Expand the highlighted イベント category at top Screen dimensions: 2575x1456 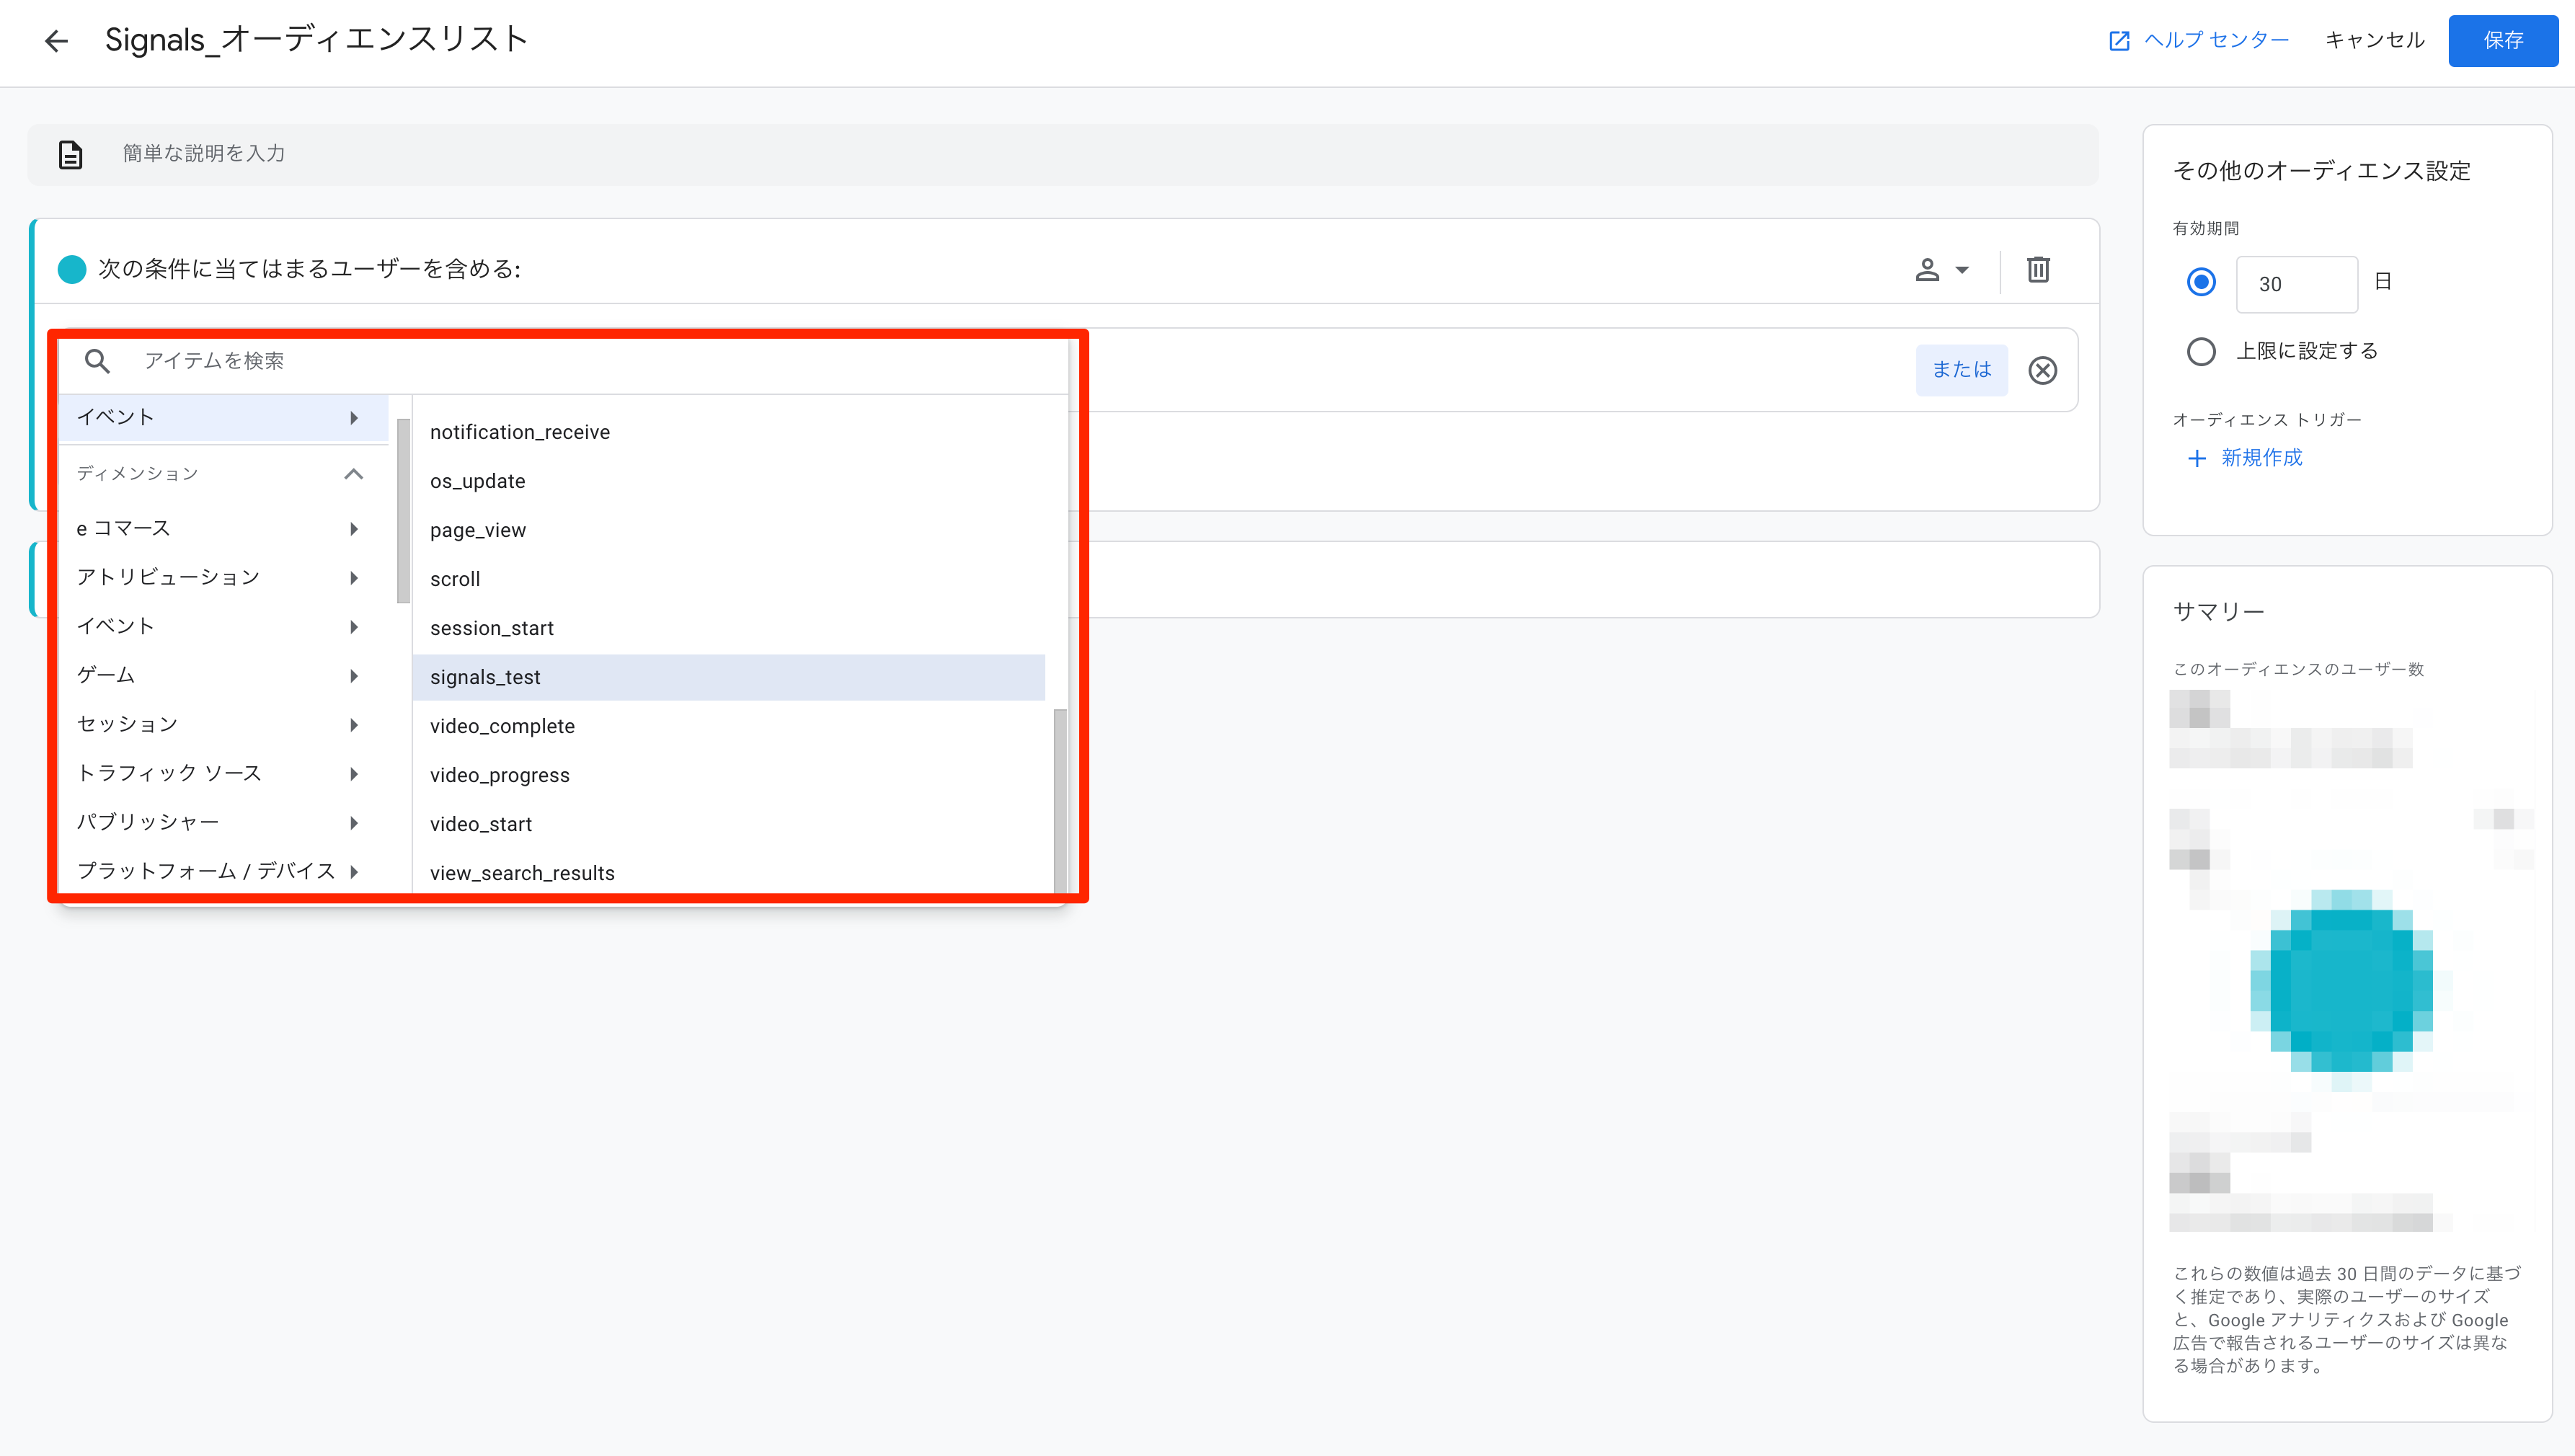tap(224, 417)
